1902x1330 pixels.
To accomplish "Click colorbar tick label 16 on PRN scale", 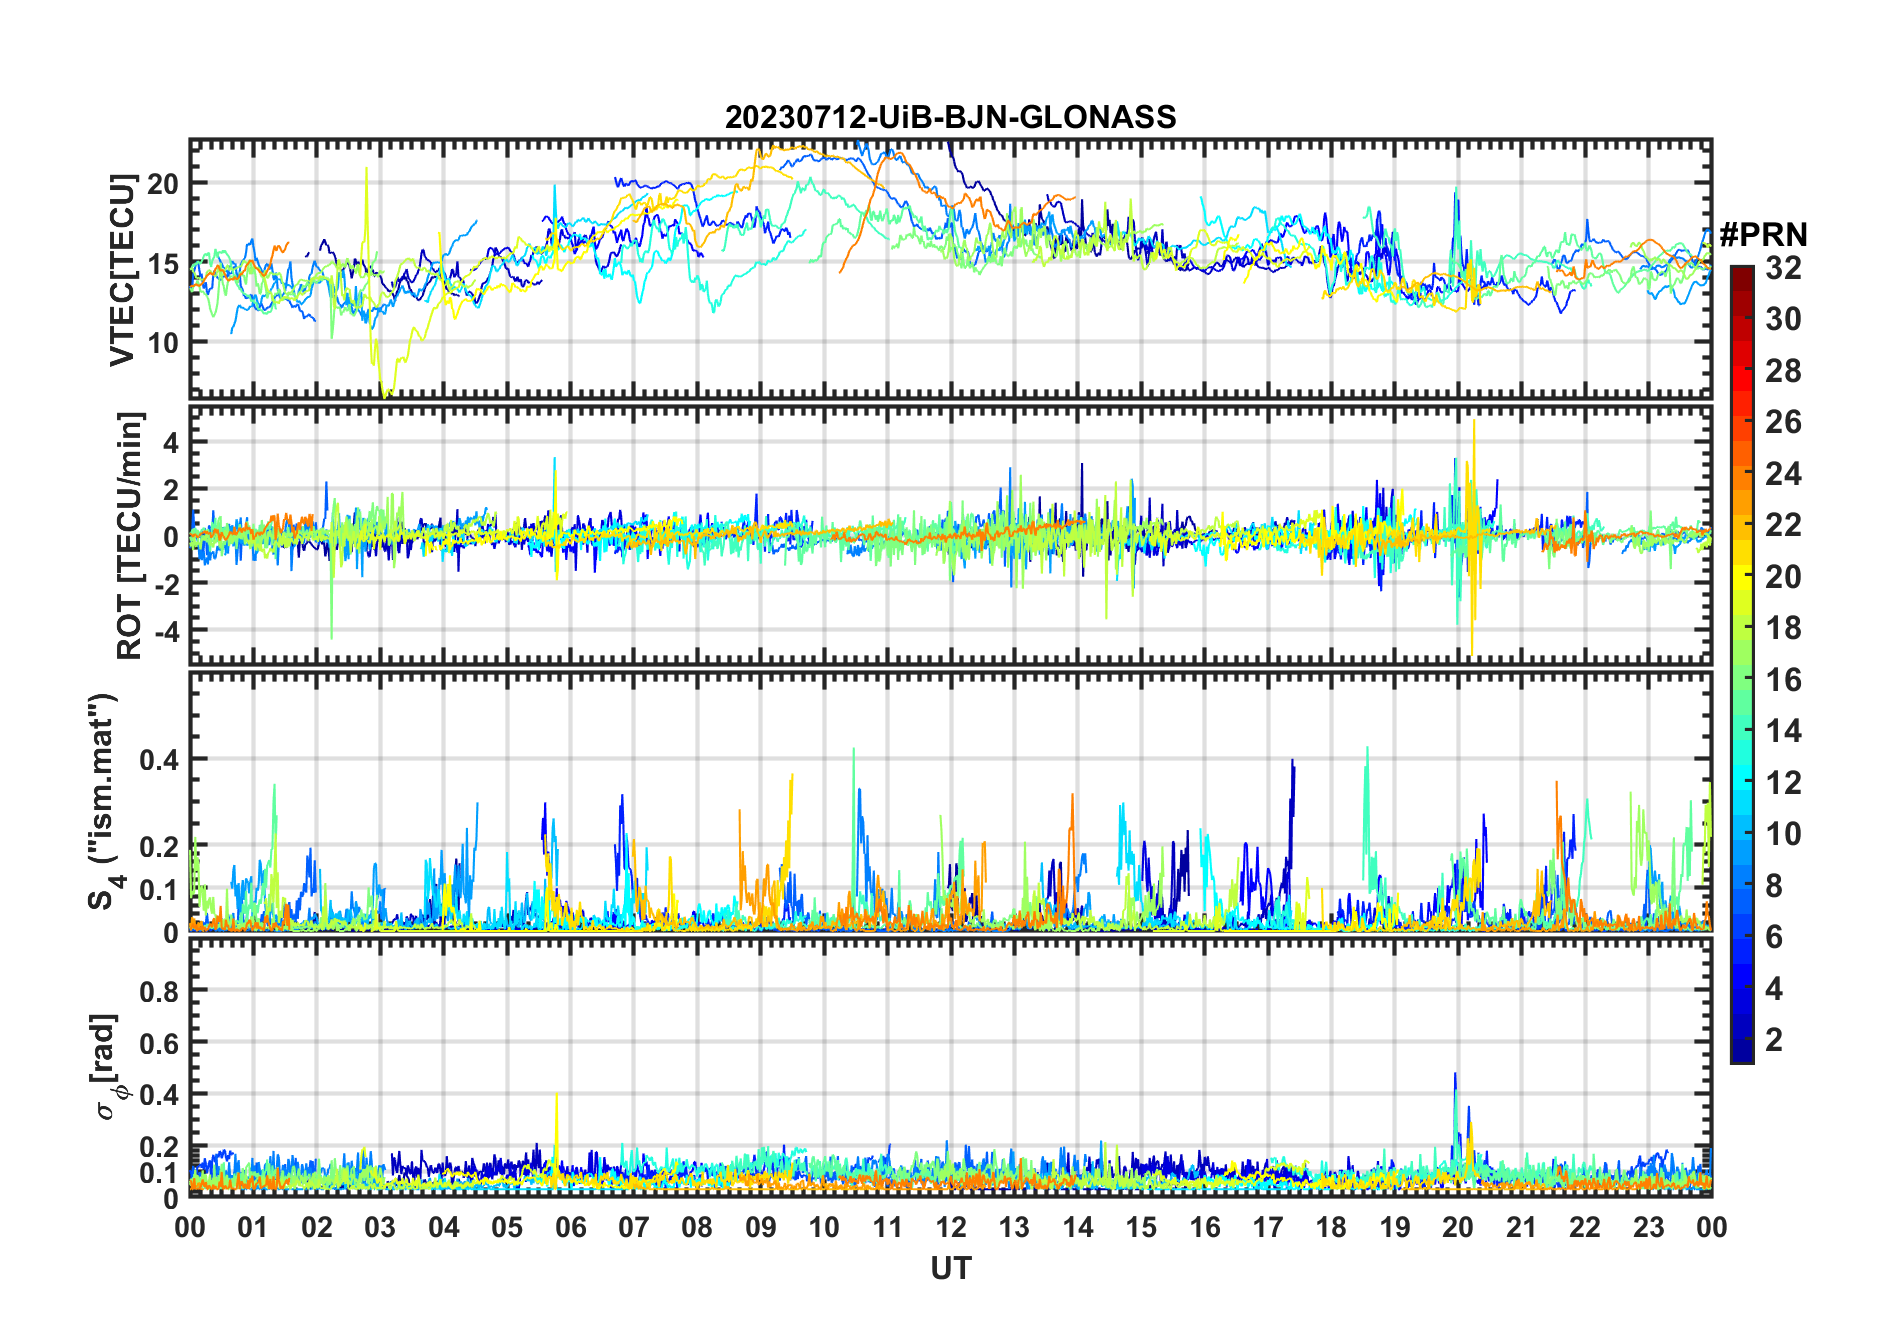I will (x=1783, y=680).
